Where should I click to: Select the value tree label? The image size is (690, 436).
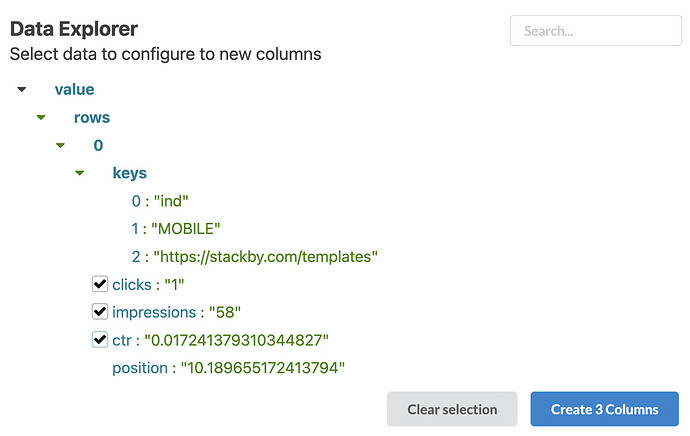pyautogui.click(x=74, y=90)
